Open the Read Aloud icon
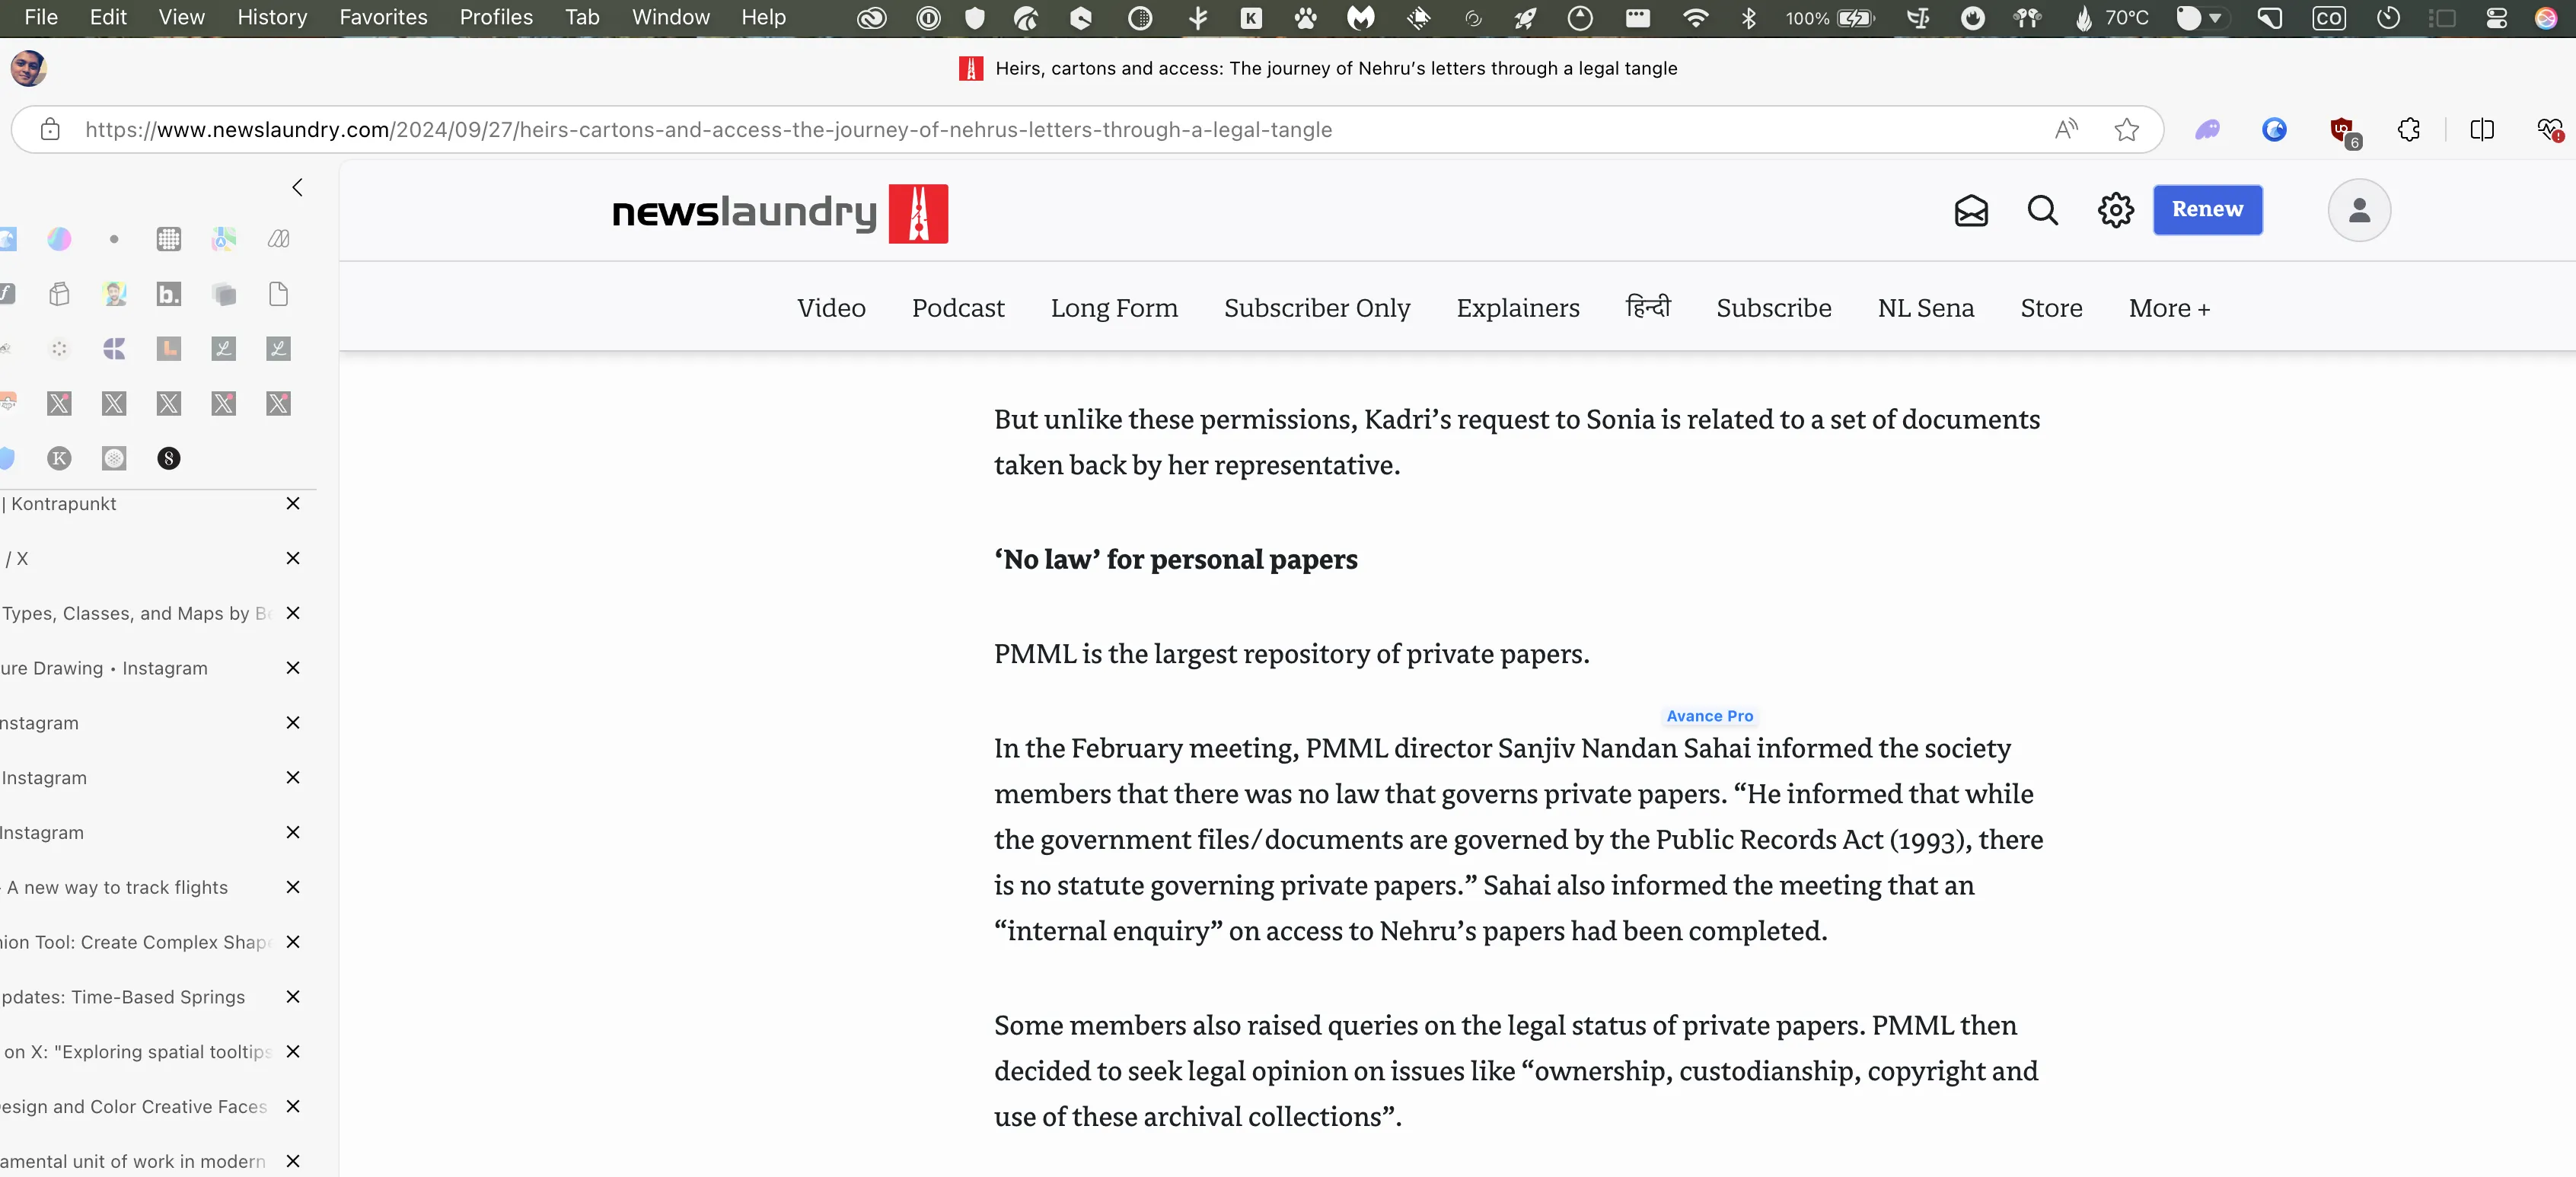 tap(2066, 130)
